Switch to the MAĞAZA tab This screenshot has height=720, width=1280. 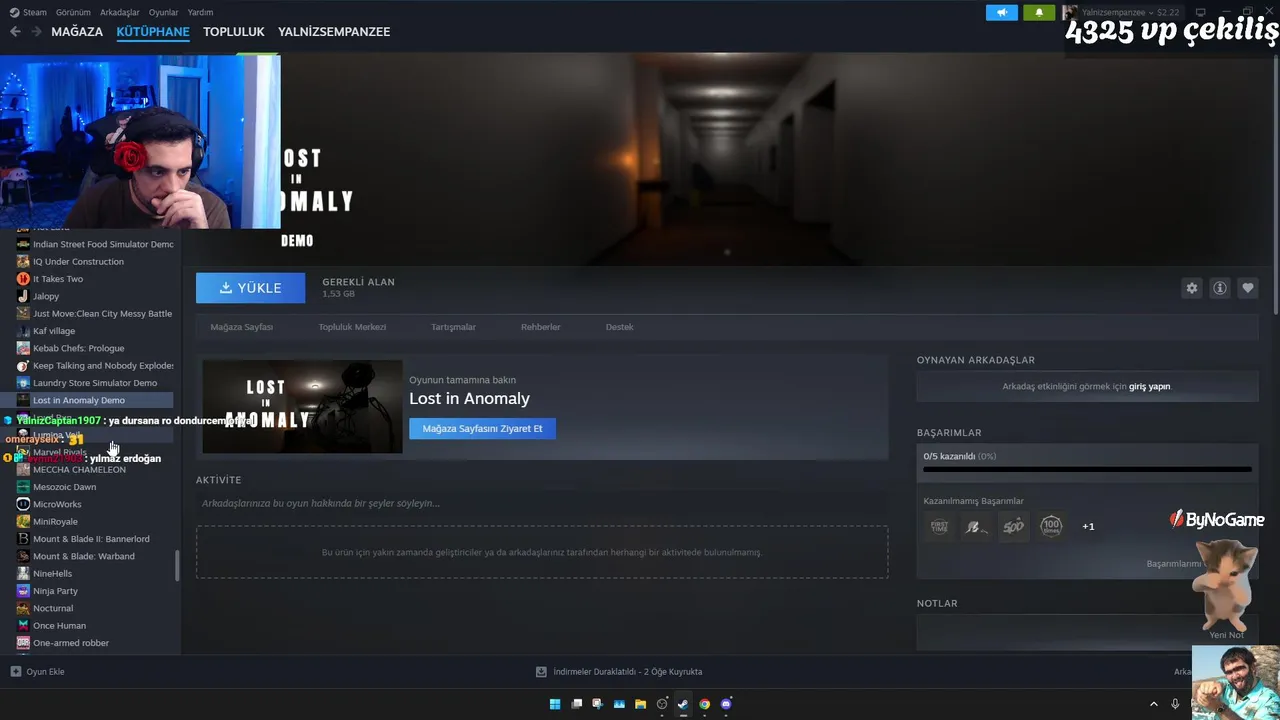[77, 31]
